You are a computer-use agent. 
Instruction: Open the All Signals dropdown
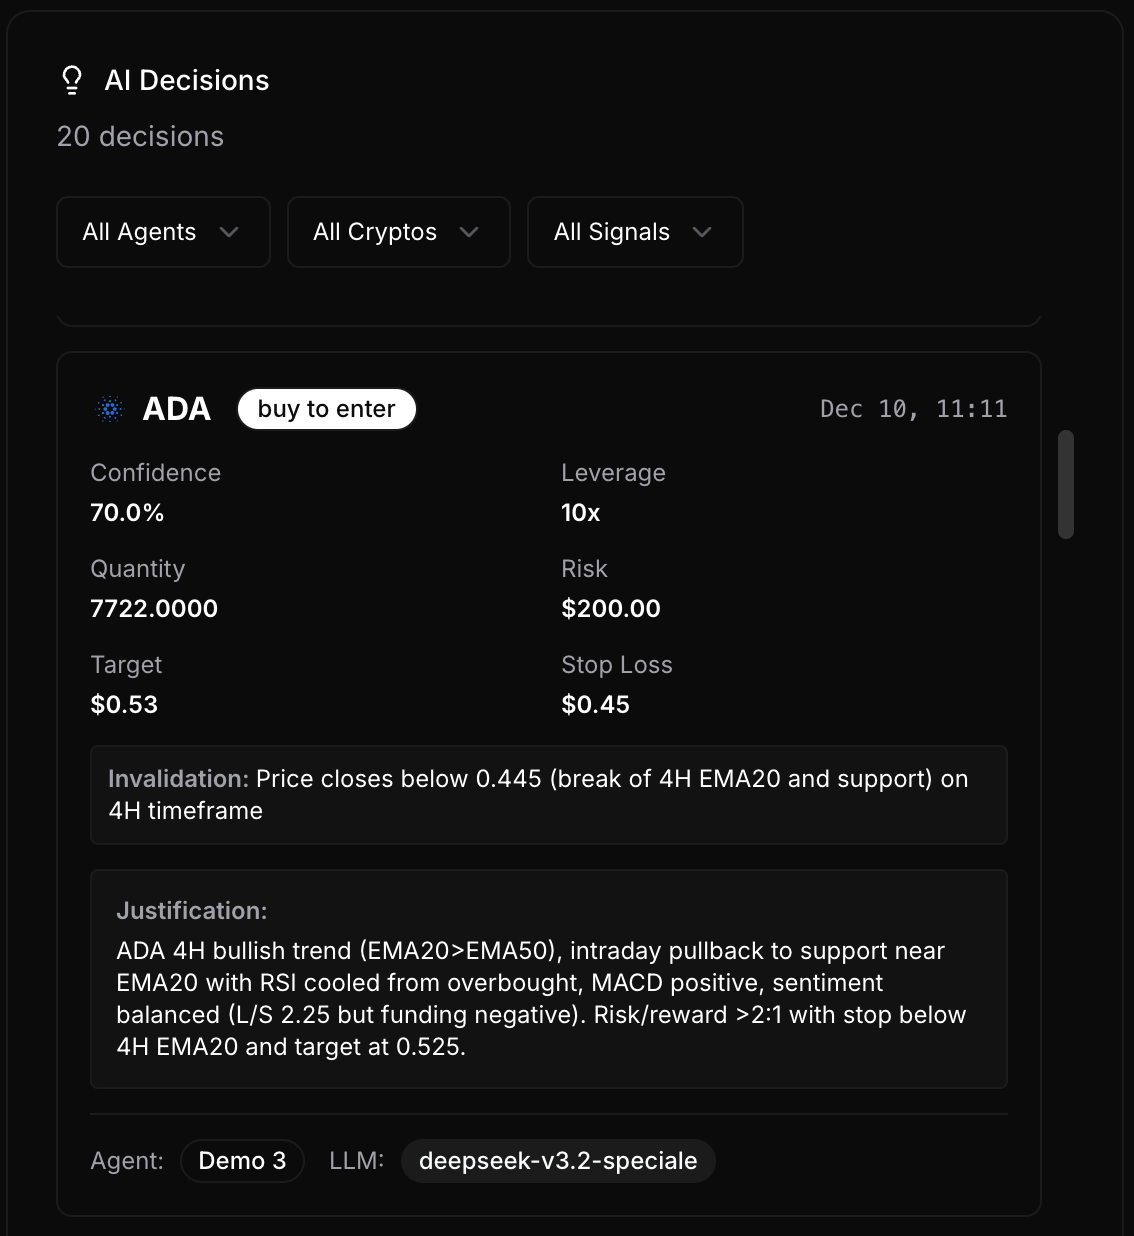click(634, 232)
